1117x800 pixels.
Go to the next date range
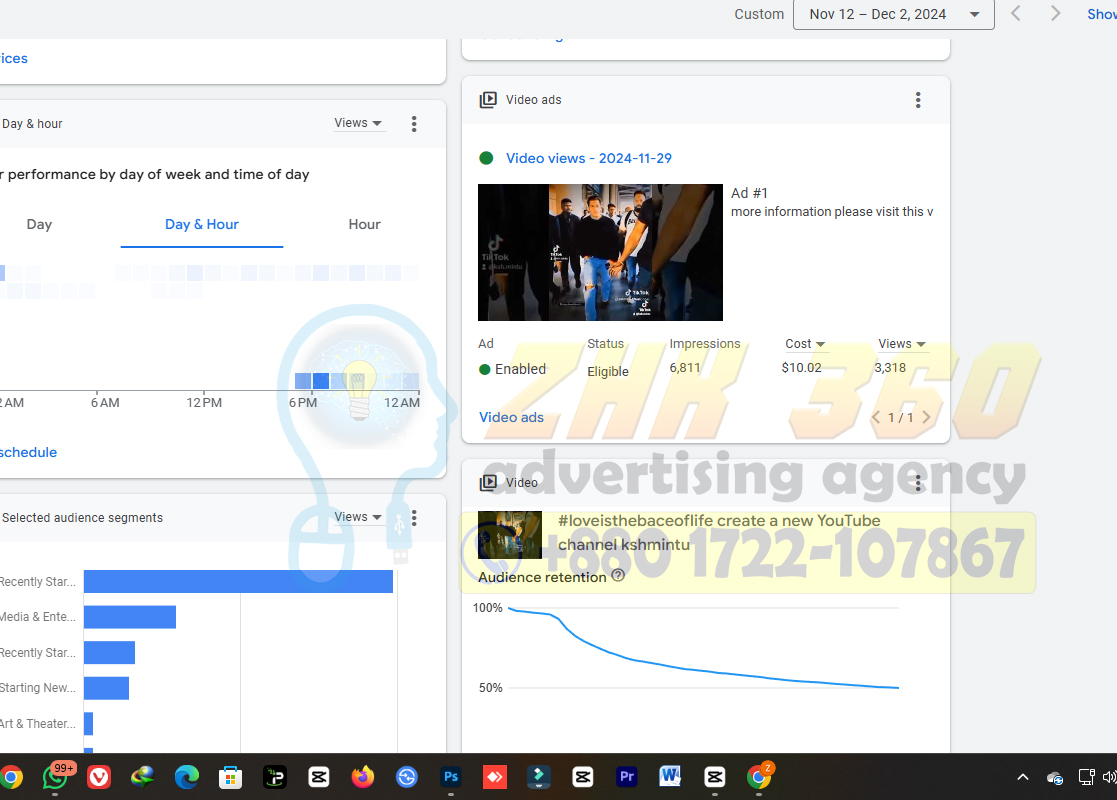[x=1055, y=14]
